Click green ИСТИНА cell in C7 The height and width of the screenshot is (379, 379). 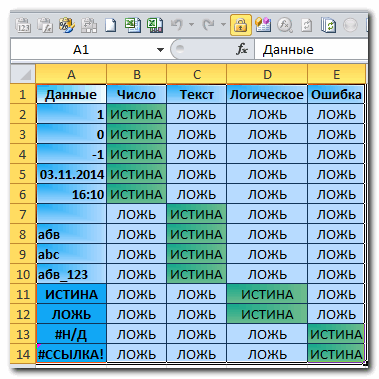pyautogui.click(x=197, y=214)
